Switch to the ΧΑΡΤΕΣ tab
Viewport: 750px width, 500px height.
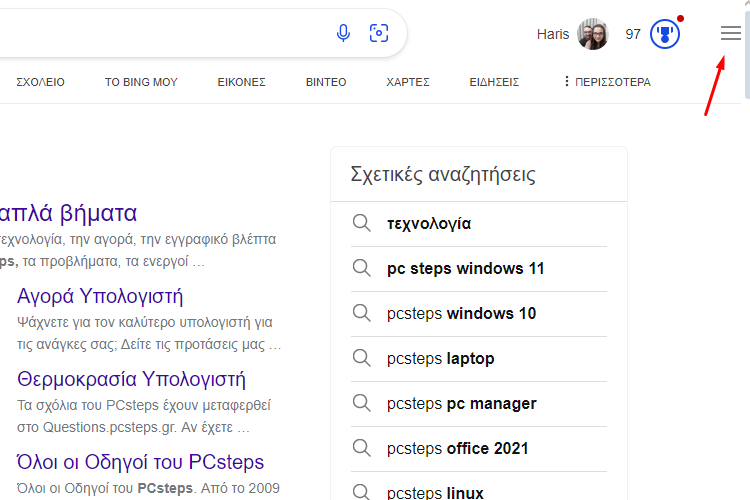click(408, 82)
